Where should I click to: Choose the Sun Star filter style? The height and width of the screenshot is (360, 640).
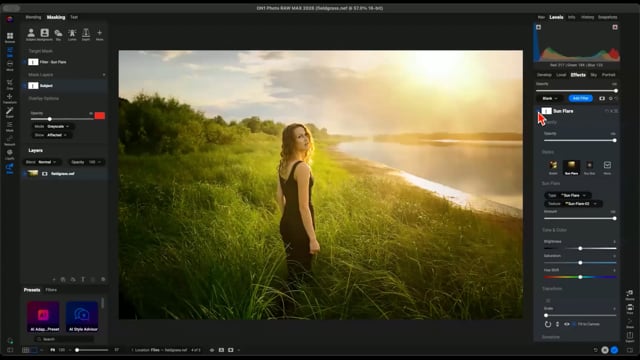tap(589, 167)
